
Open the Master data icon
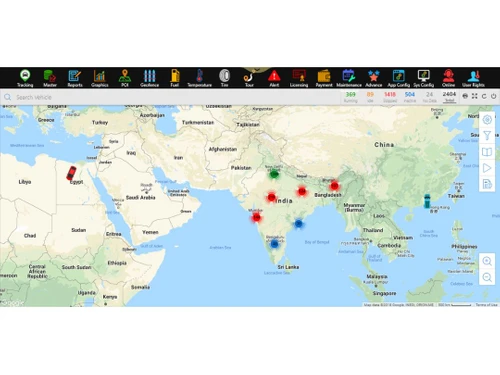pyautogui.click(x=50, y=78)
